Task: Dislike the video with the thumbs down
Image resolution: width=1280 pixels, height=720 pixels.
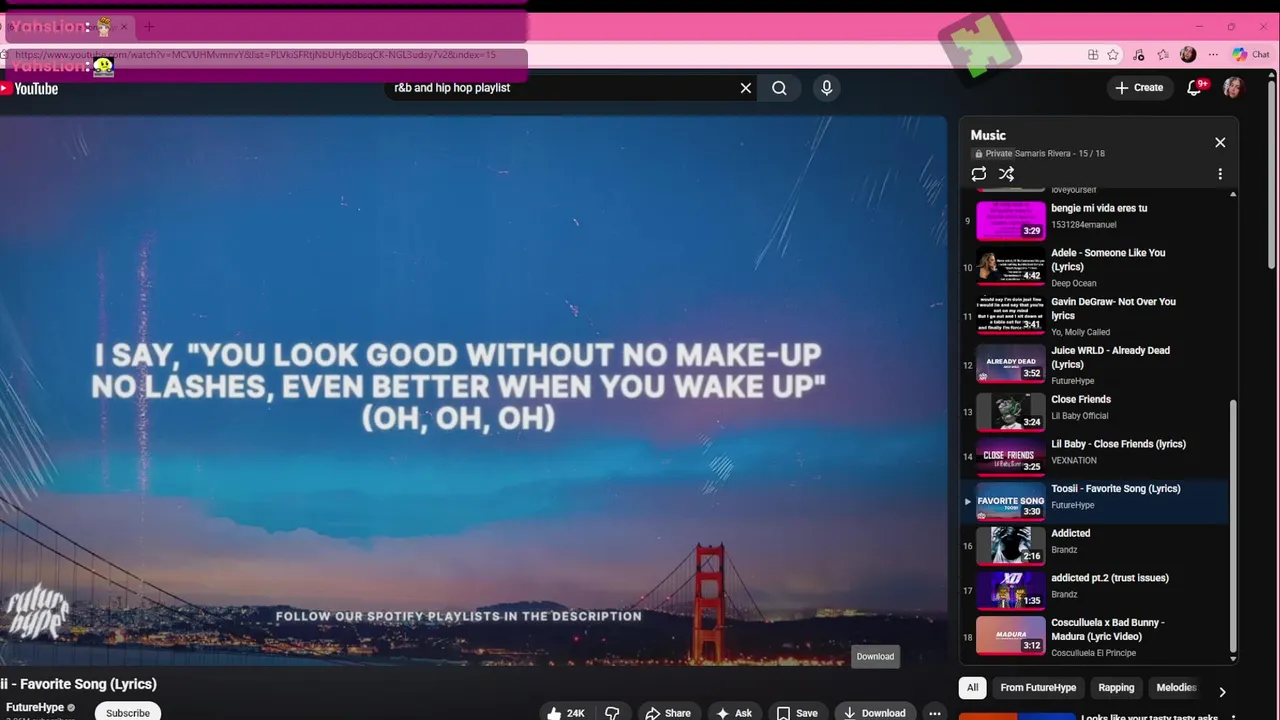Action: (x=612, y=713)
